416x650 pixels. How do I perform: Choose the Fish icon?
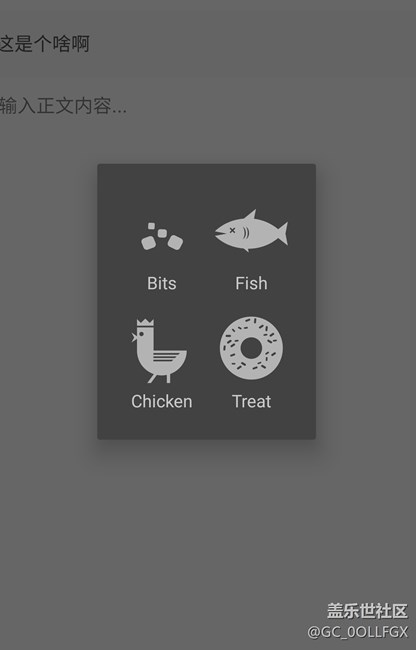(251, 230)
